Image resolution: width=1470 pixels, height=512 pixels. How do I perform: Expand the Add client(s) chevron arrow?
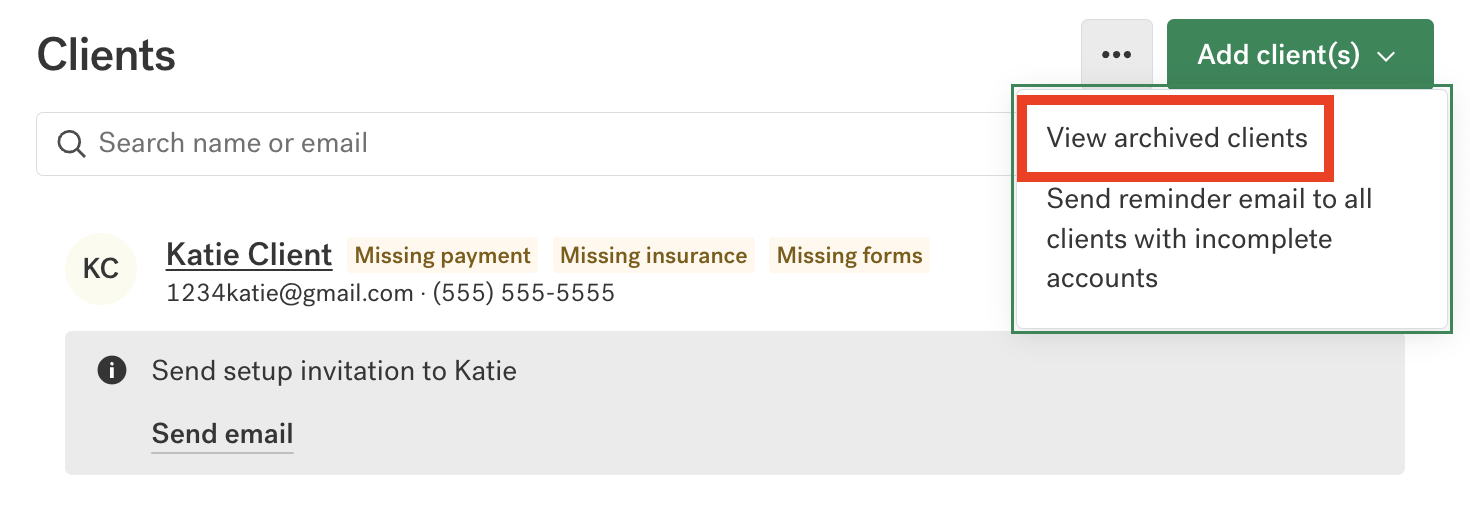pos(1386,56)
